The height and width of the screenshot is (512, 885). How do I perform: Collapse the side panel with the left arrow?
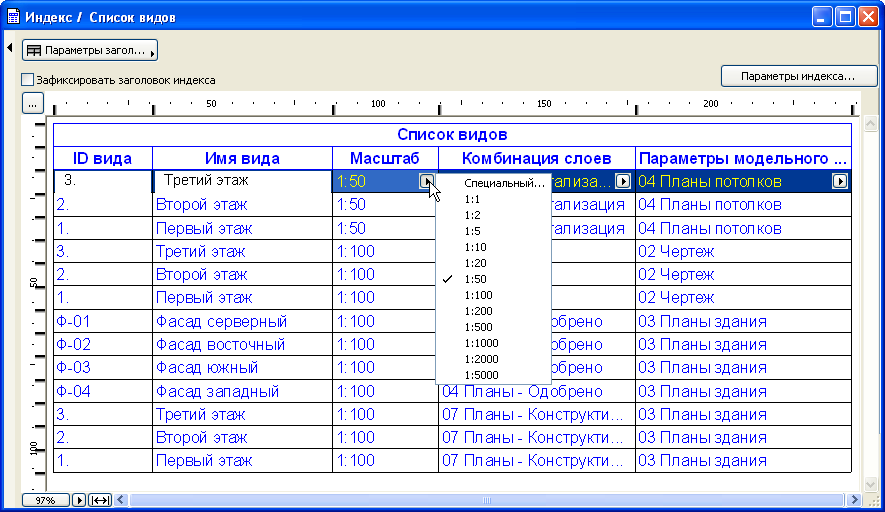point(9,49)
